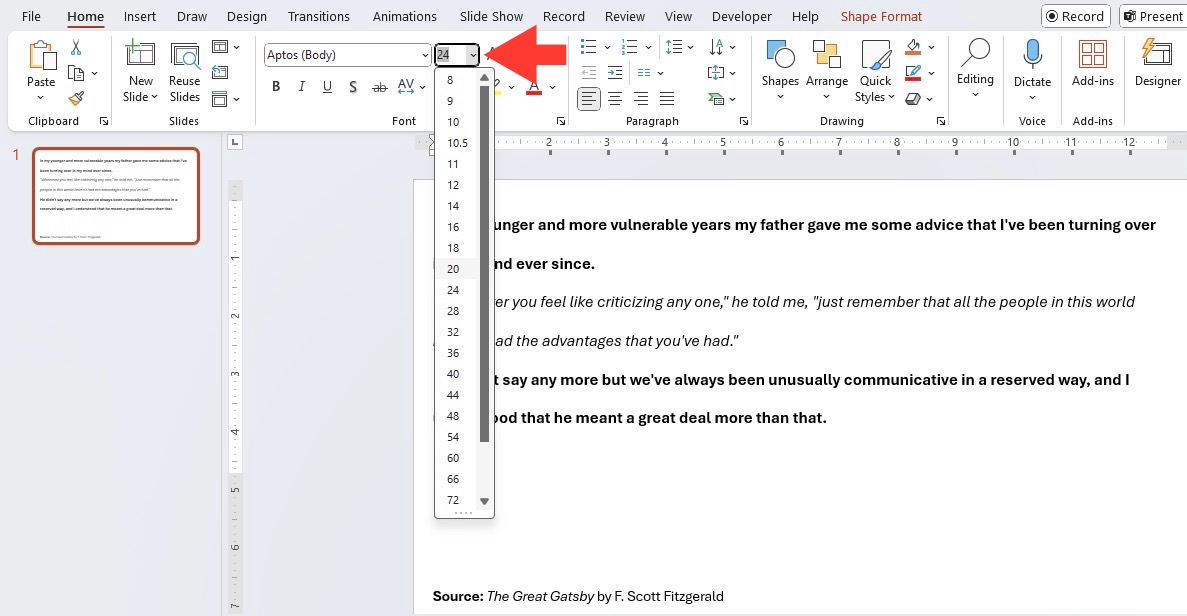Add a New Slide
This screenshot has width=1187, height=616.
pos(140,73)
